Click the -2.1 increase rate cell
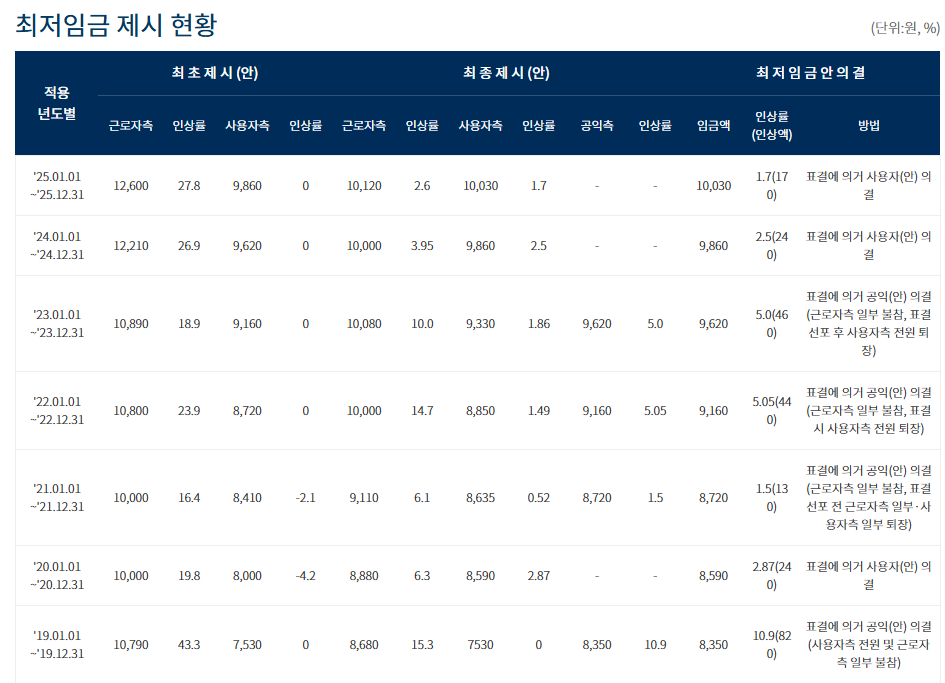The width and height of the screenshot is (945, 683). [306, 497]
